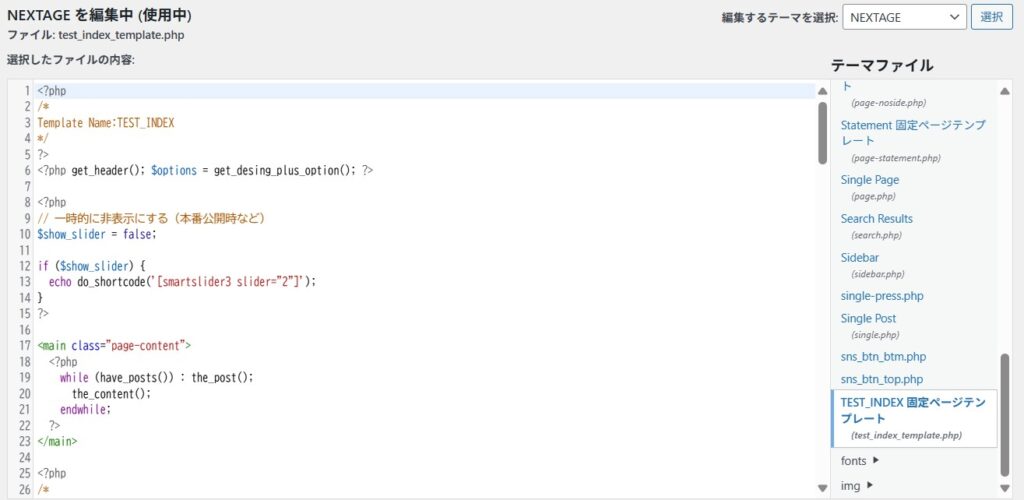Expand the fonts folder
The image size is (1024, 500).
(x=860, y=461)
